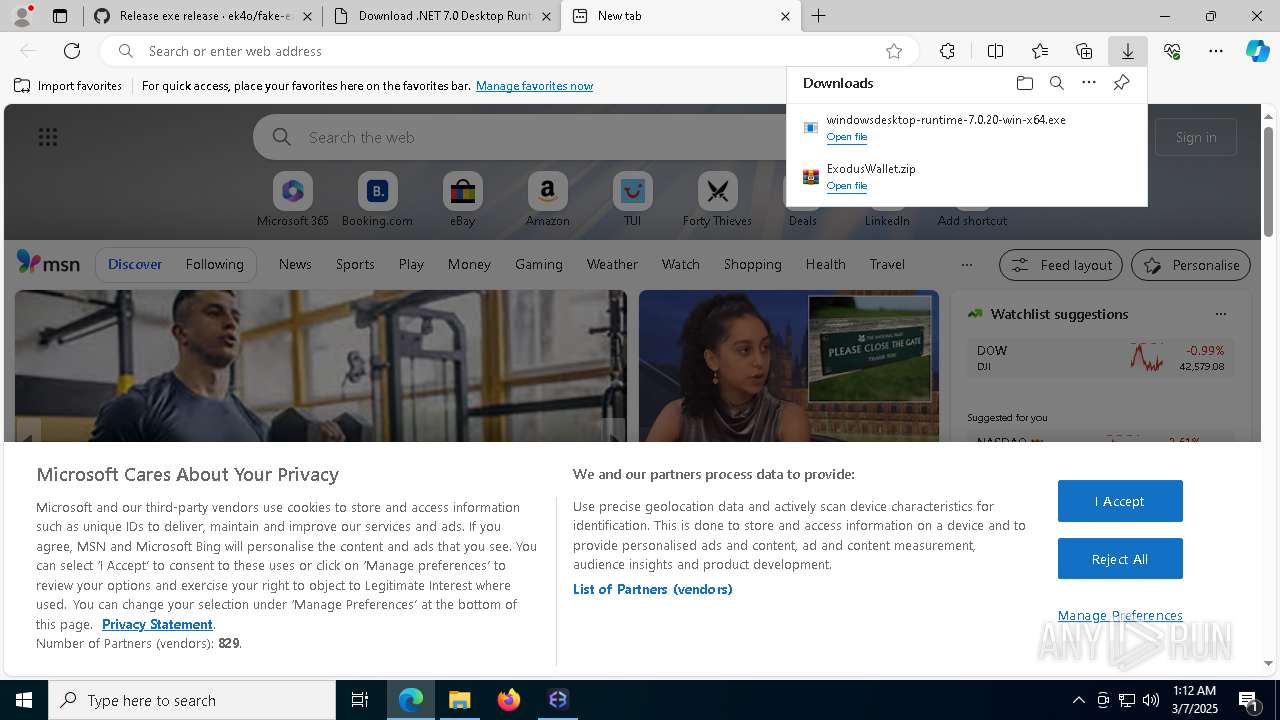The width and height of the screenshot is (1280, 720).
Task: Open more options in Downloads panel
Action: tap(1089, 83)
